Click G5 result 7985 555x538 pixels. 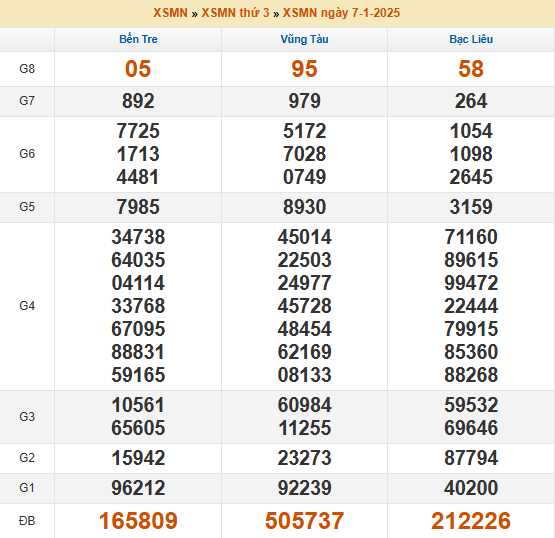point(138,207)
